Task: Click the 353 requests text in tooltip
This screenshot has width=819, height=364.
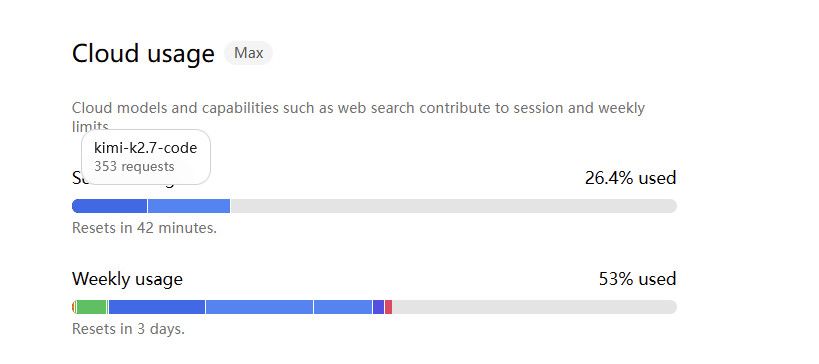Action: coord(134,167)
